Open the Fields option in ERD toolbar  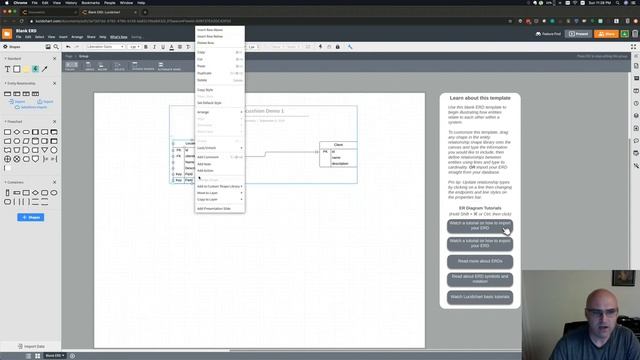point(71,66)
